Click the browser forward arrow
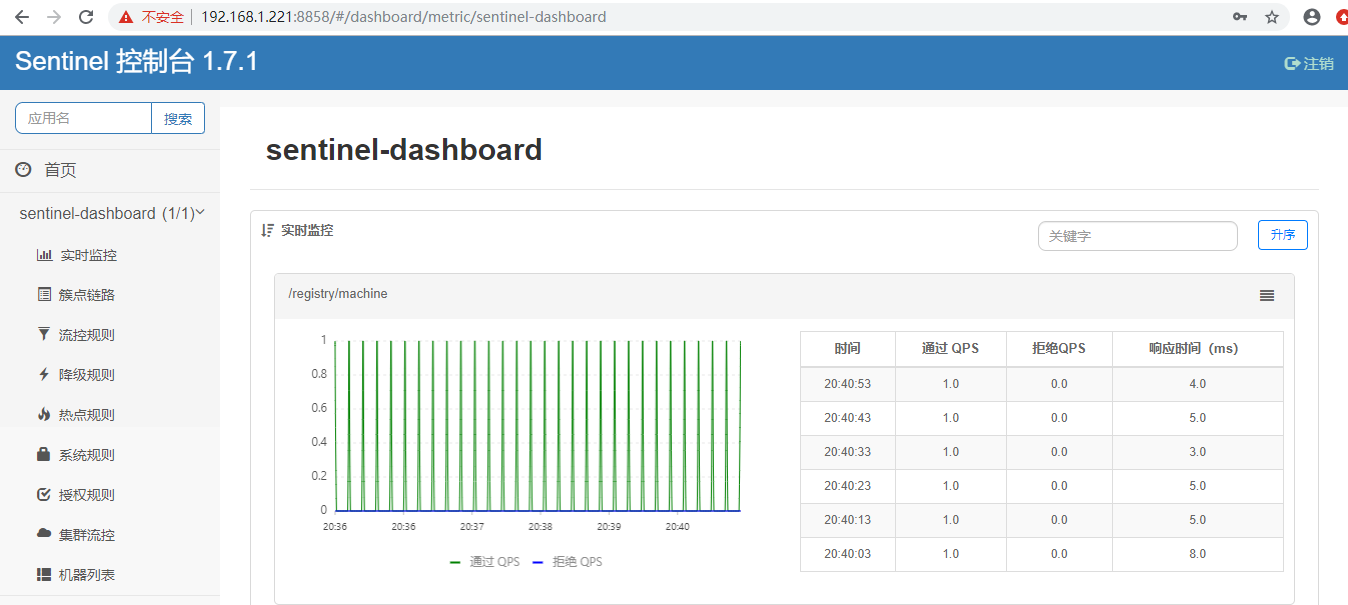 [x=54, y=17]
